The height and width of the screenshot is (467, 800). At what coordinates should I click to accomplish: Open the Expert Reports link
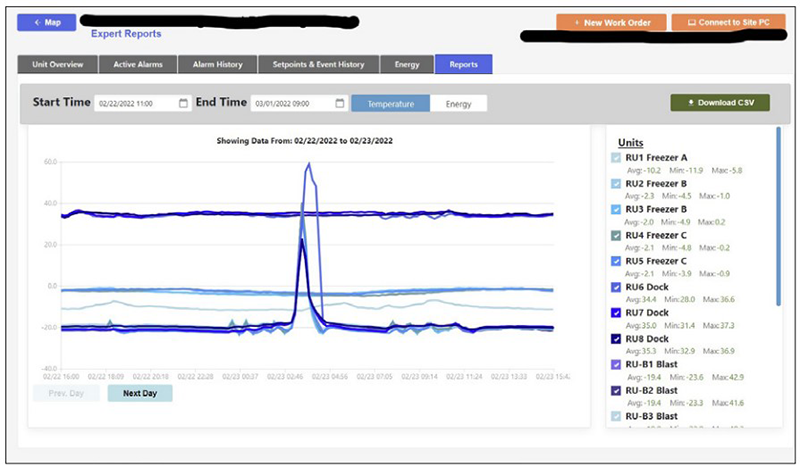(x=126, y=34)
